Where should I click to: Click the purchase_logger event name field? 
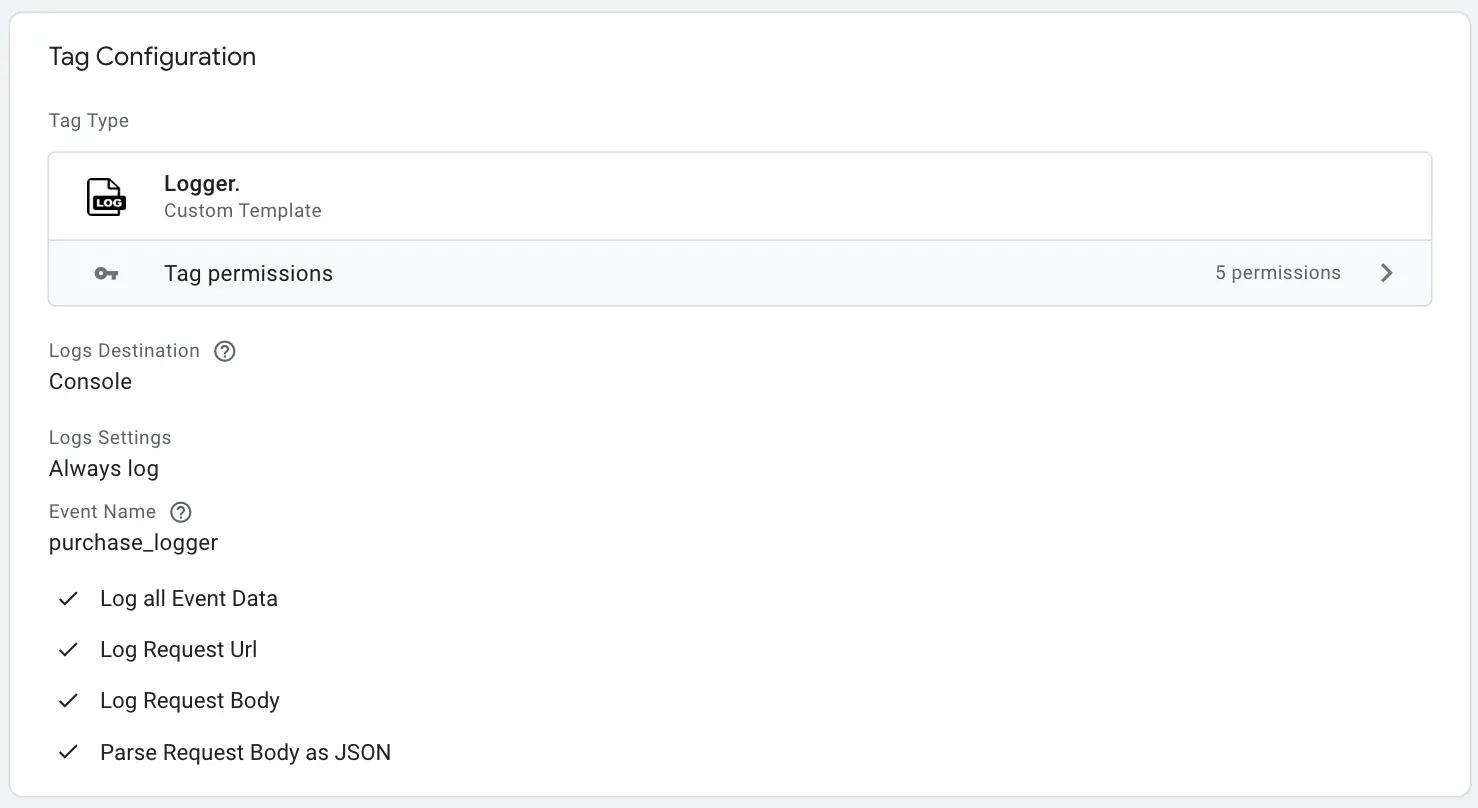133,543
